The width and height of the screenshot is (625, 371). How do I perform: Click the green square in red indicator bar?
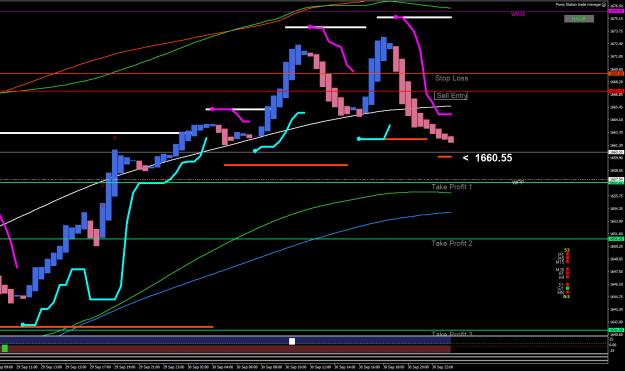[5, 349]
